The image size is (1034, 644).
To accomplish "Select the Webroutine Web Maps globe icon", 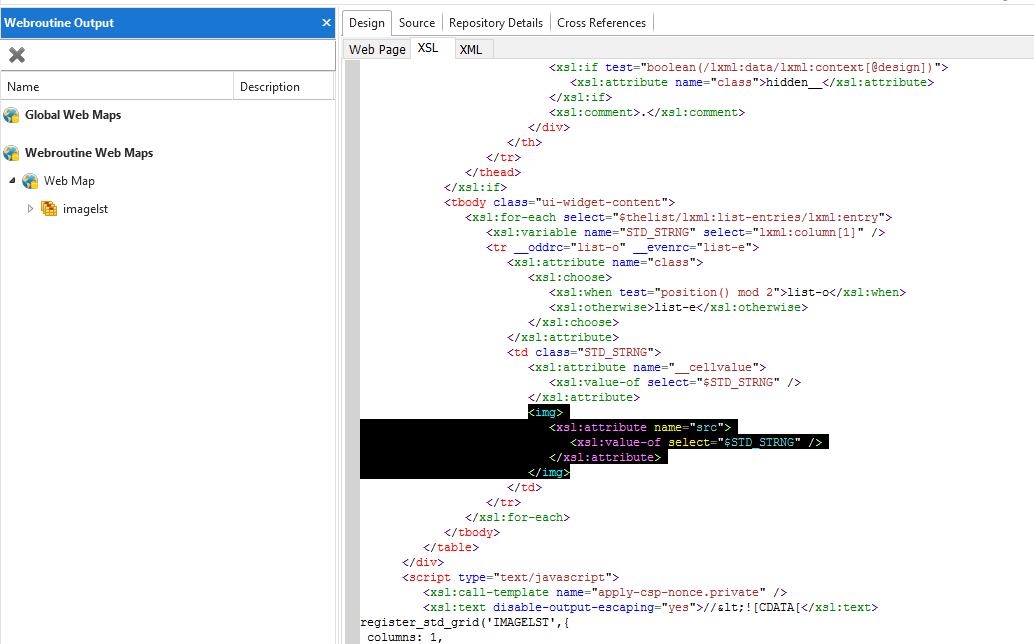I will coord(11,153).
